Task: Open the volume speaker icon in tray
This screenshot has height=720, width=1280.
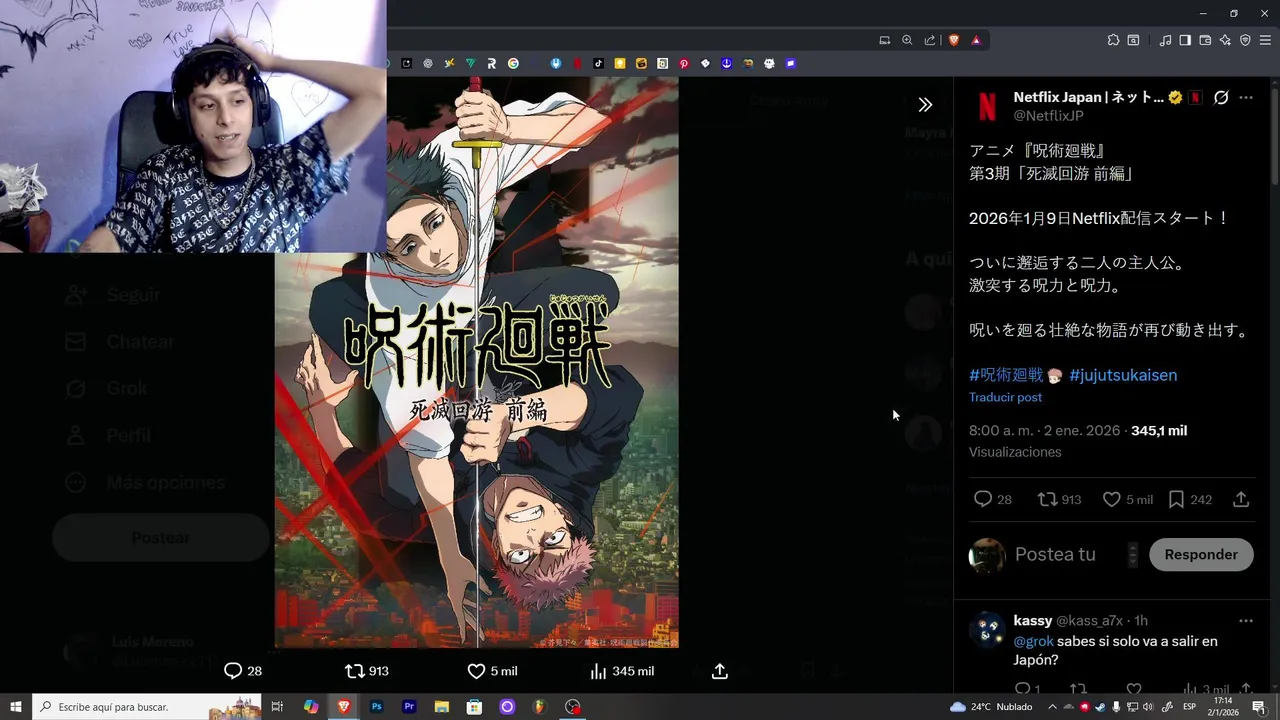Action: [x=1149, y=707]
